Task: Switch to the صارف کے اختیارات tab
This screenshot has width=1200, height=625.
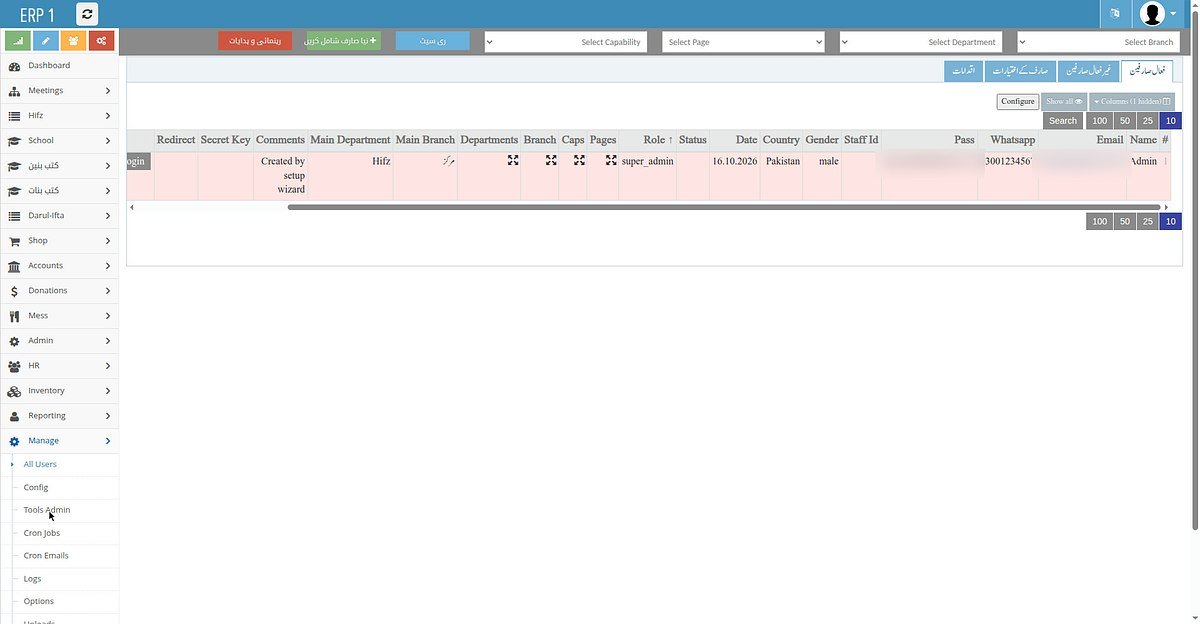Action: tap(1020, 70)
